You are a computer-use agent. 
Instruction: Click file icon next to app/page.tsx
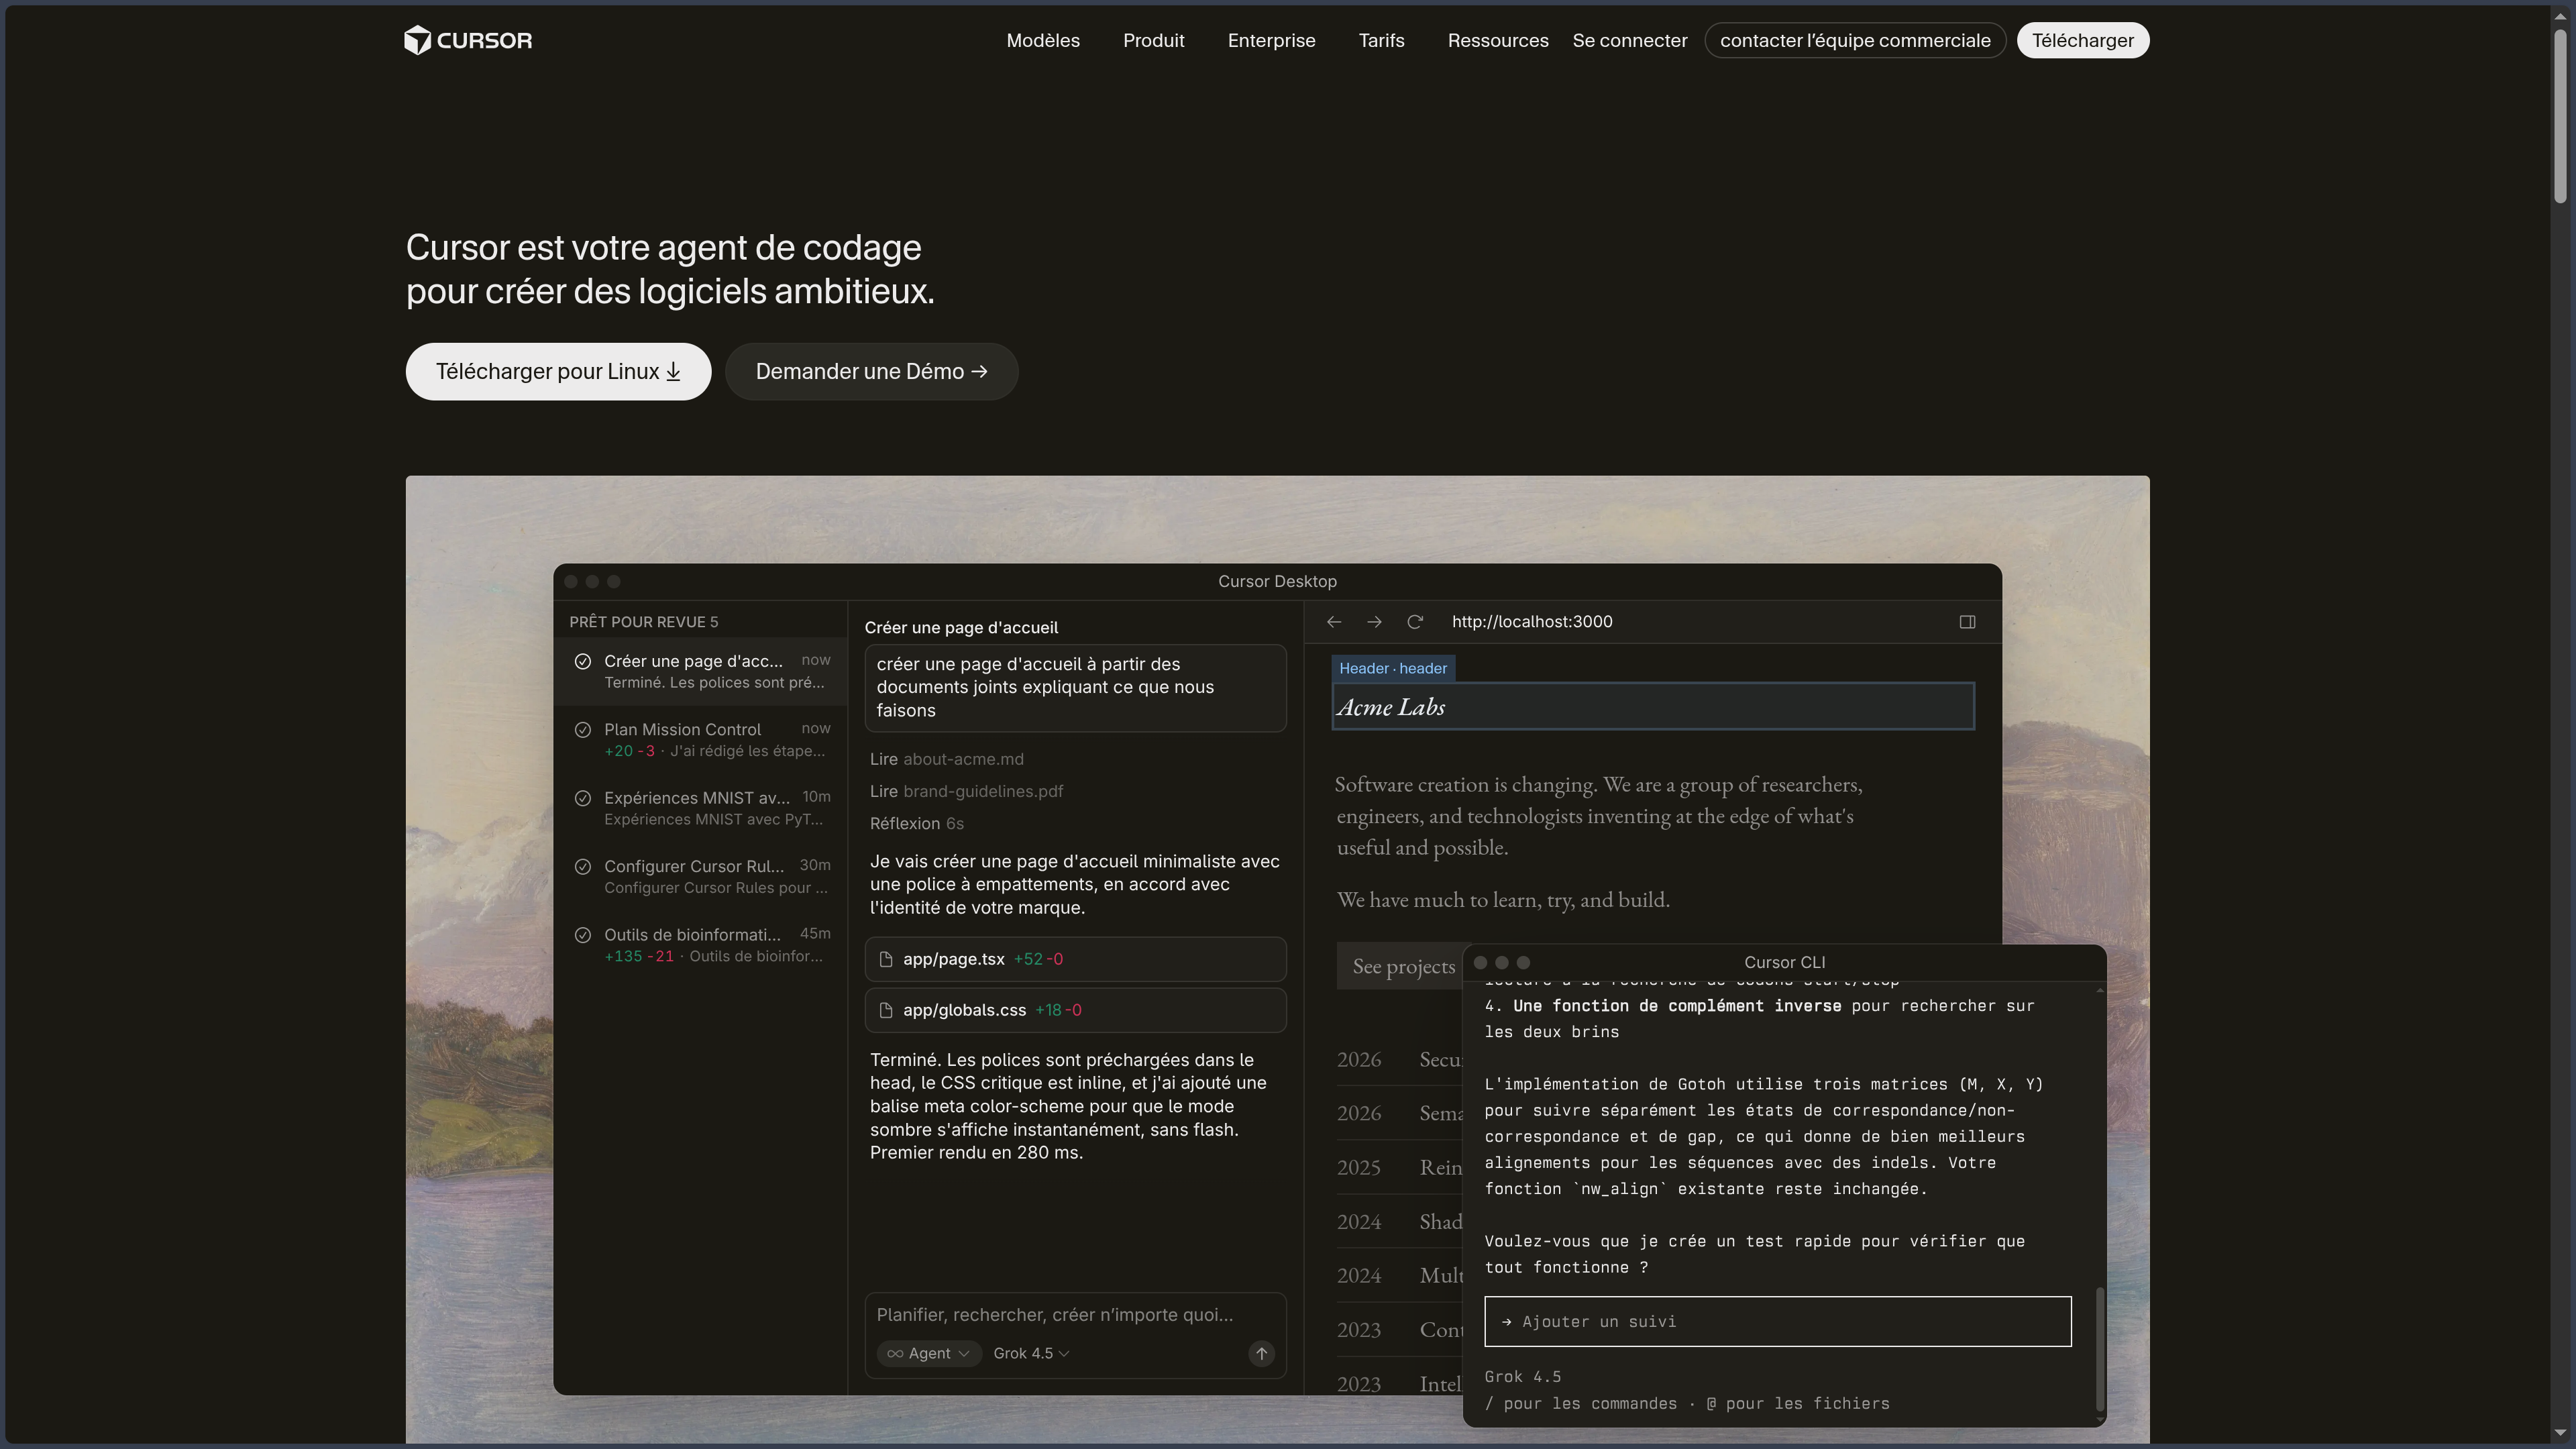pyautogui.click(x=885, y=960)
